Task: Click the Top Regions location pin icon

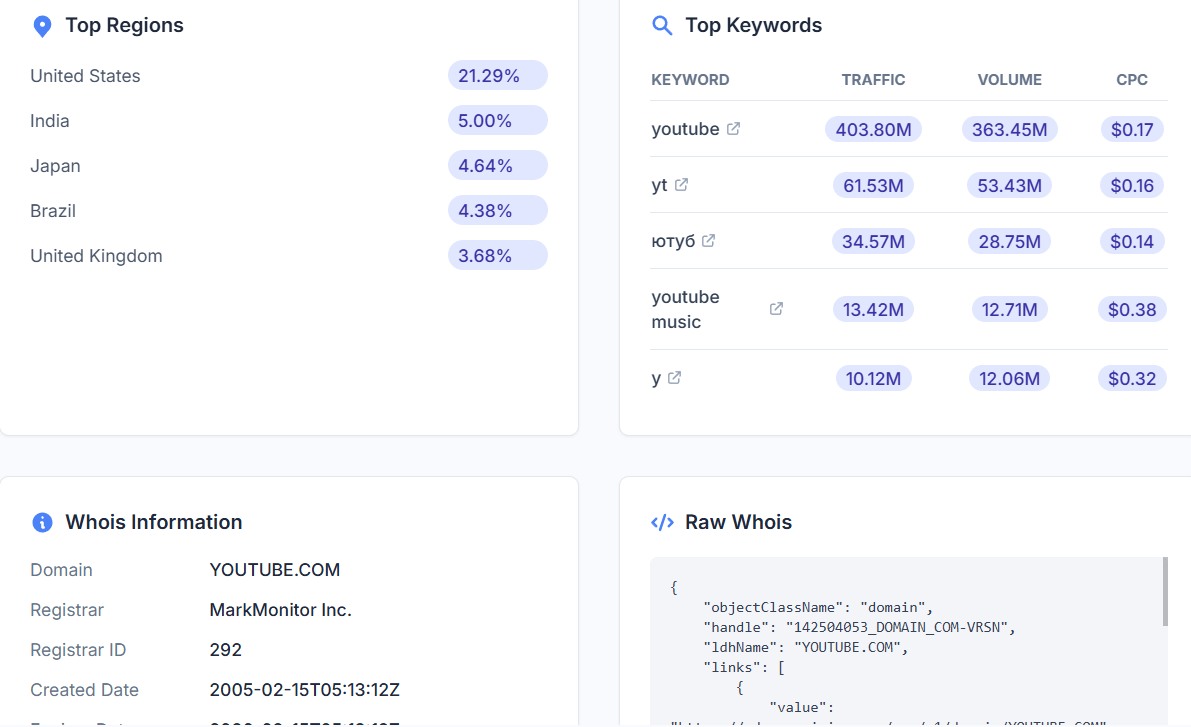Action: click(x=42, y=26)
